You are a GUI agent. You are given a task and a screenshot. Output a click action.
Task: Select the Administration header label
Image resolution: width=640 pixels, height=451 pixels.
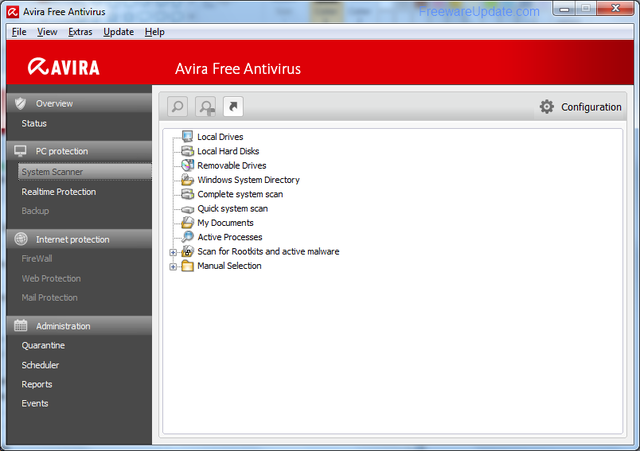coord(63,326)
